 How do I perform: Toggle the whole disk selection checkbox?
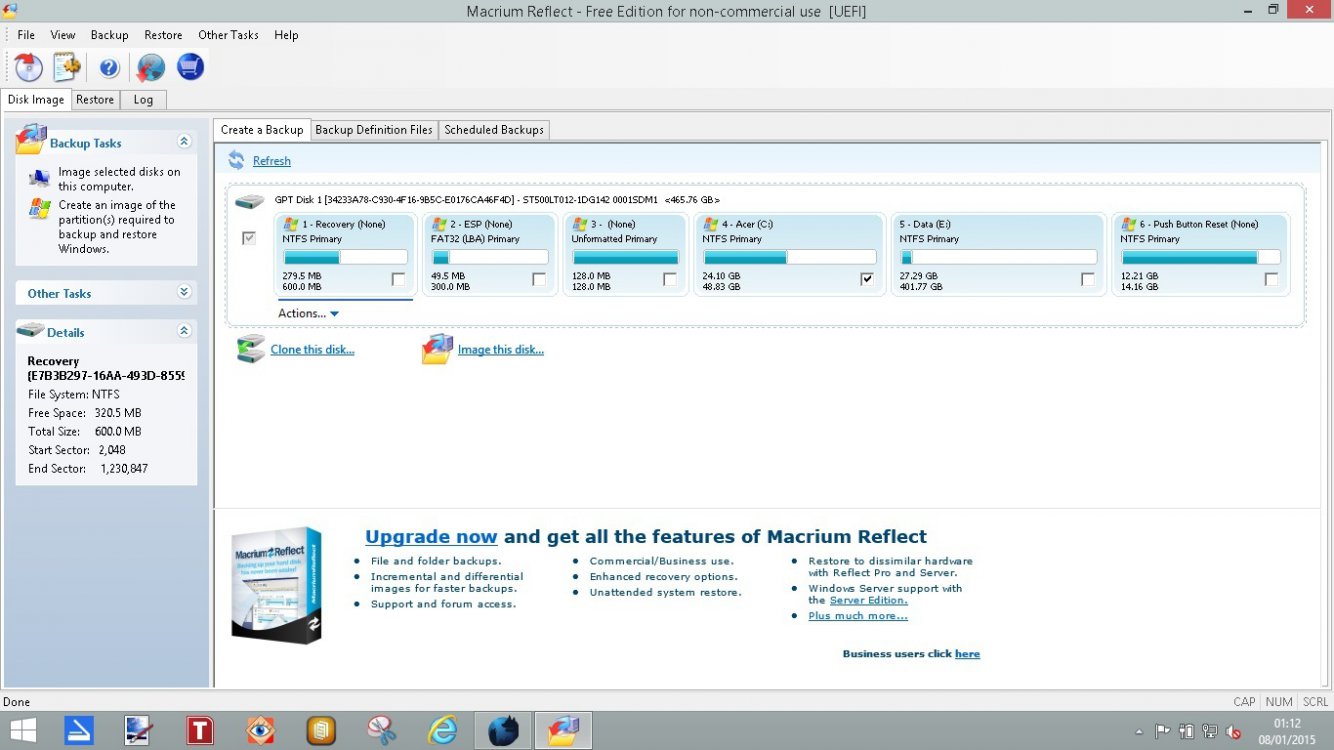click(x=249, y=238)
